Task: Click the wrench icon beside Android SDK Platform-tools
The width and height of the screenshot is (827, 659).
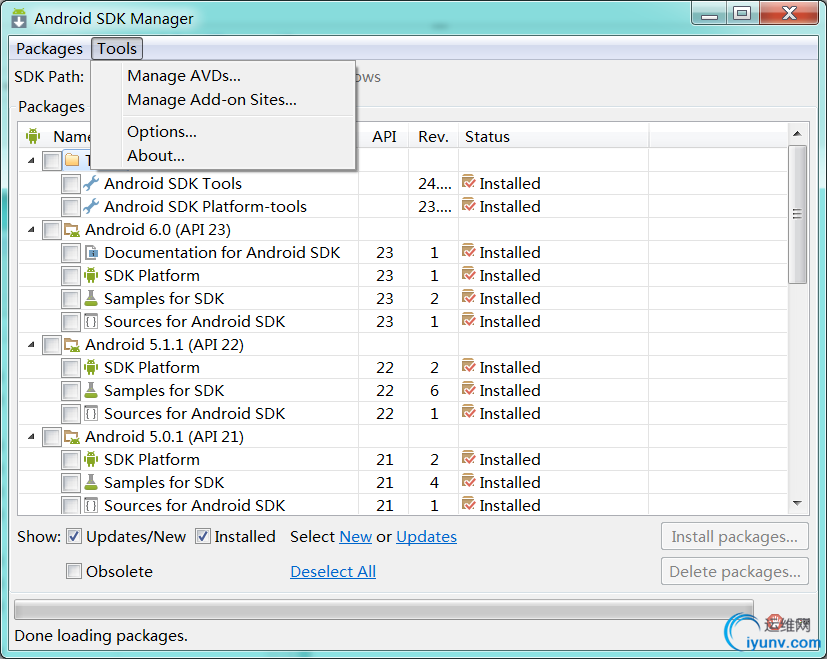Action: tap(91, 207)
